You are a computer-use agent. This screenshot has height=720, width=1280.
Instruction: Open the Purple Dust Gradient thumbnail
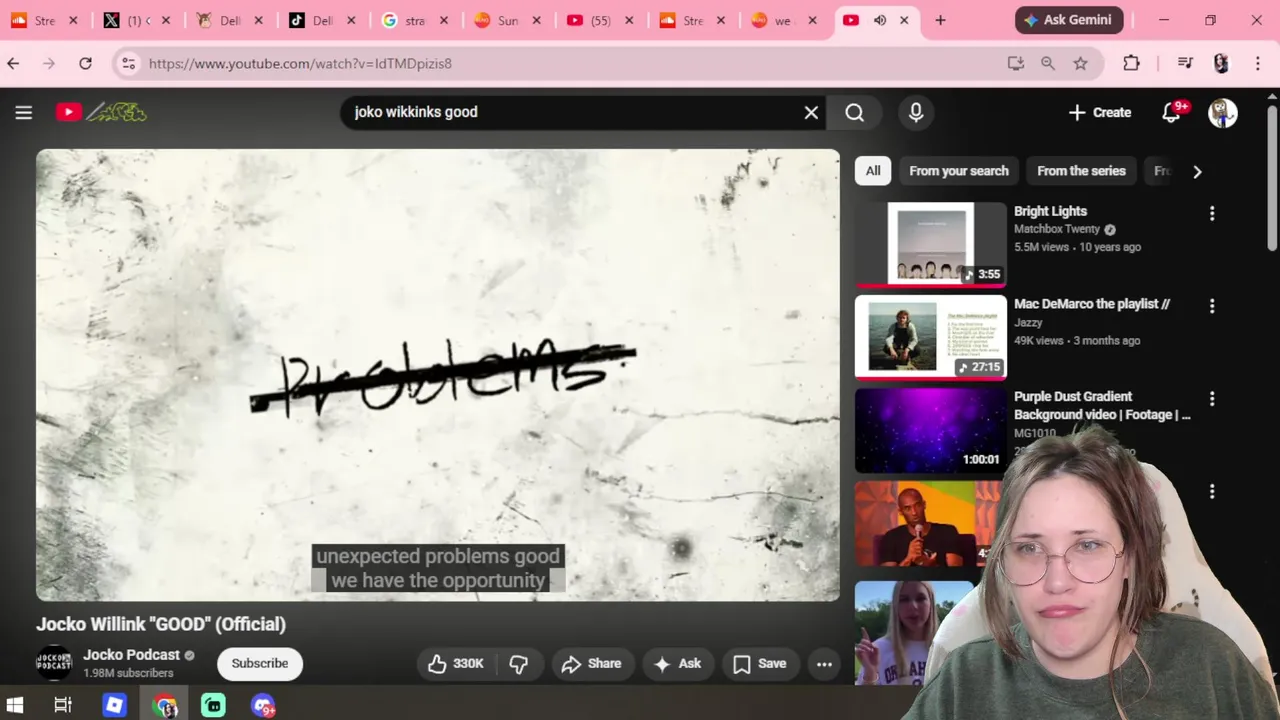(x=931, y=430)
